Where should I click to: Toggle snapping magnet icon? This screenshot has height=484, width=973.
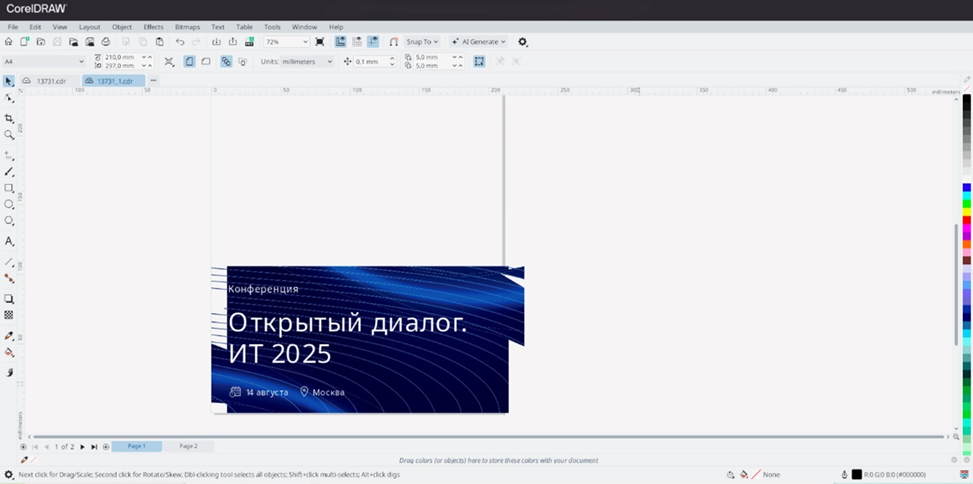pos(393,42)
